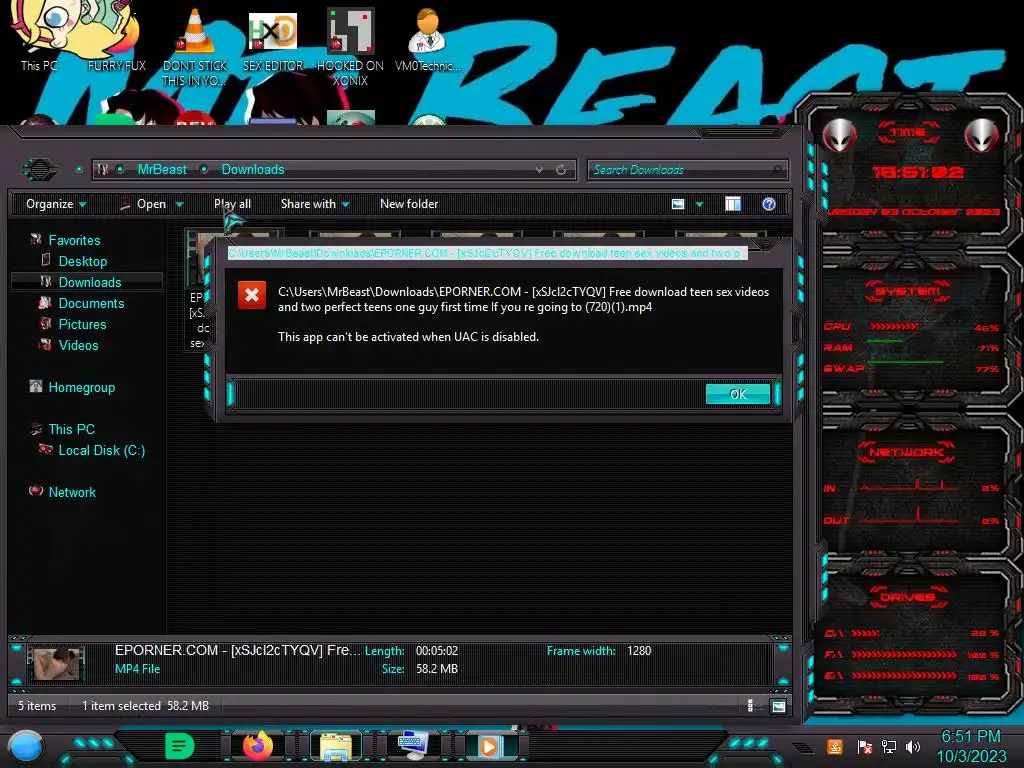
Task: Click the CPU usage bar in SYSTEM widget
Action: [x=894, y=327]
